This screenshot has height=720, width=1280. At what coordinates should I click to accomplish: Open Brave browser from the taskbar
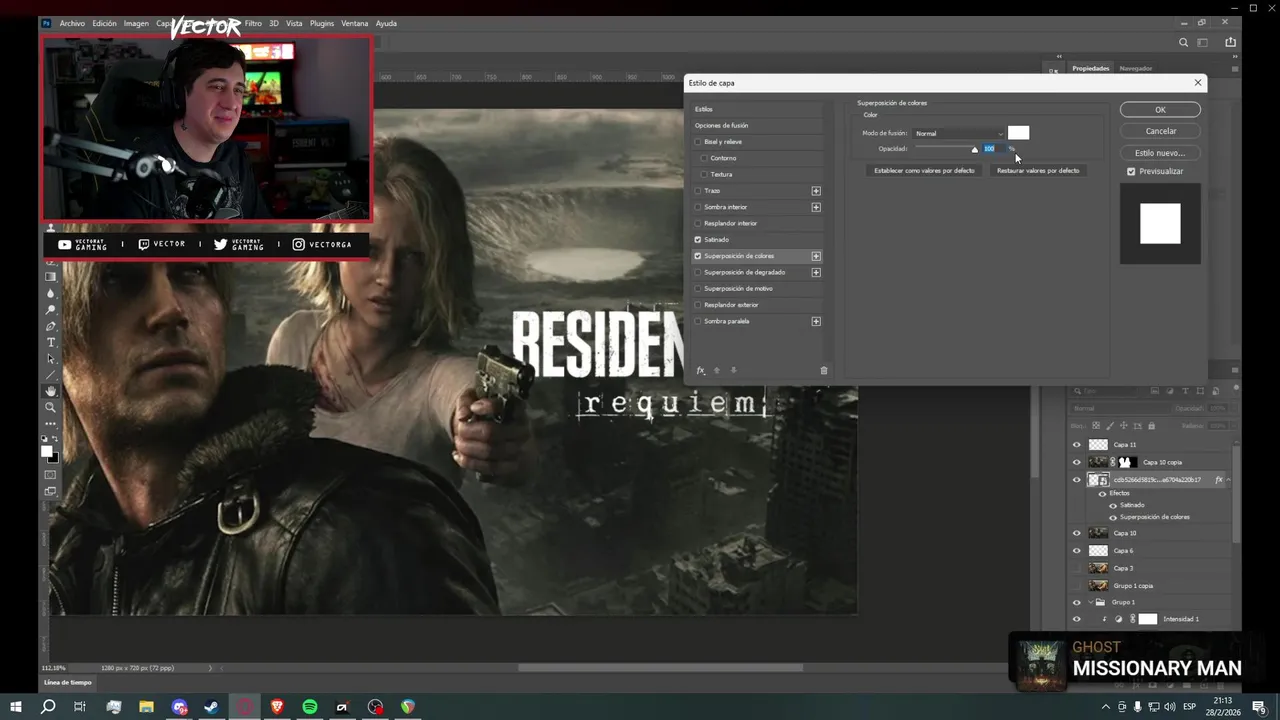click(x=277, y=707)
